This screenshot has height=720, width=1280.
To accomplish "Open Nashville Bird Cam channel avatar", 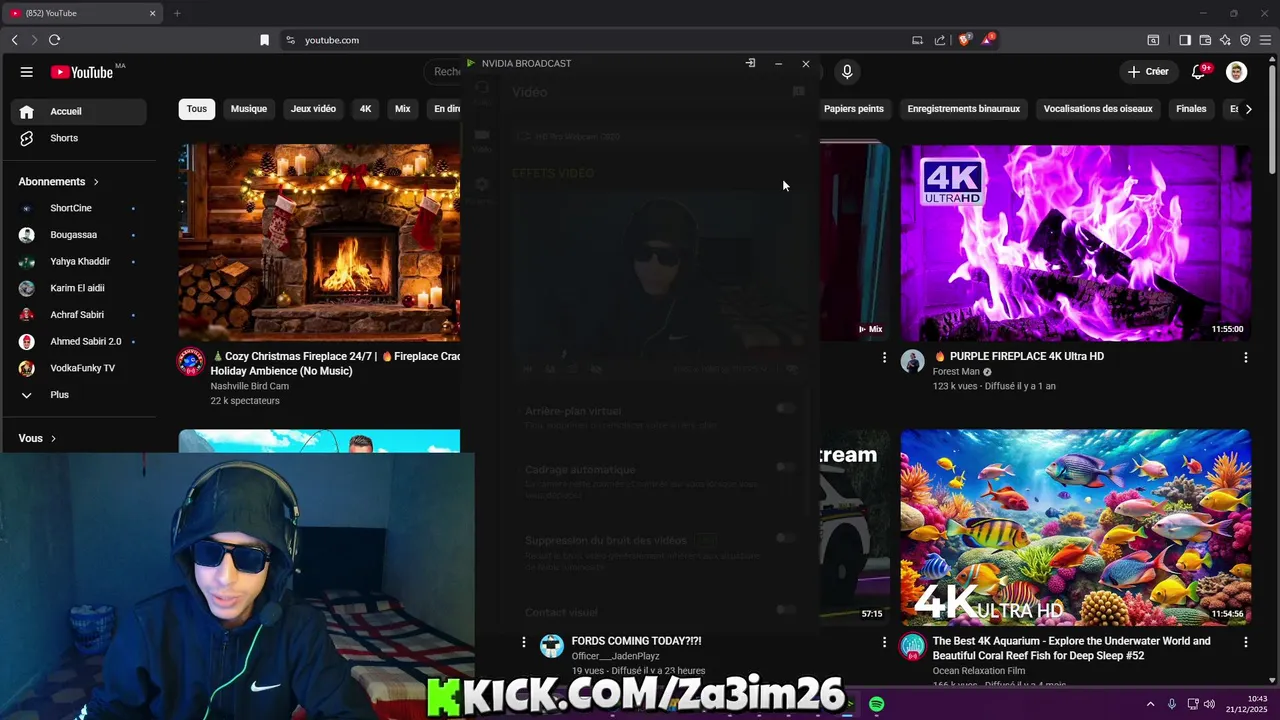I will [191, 362].
